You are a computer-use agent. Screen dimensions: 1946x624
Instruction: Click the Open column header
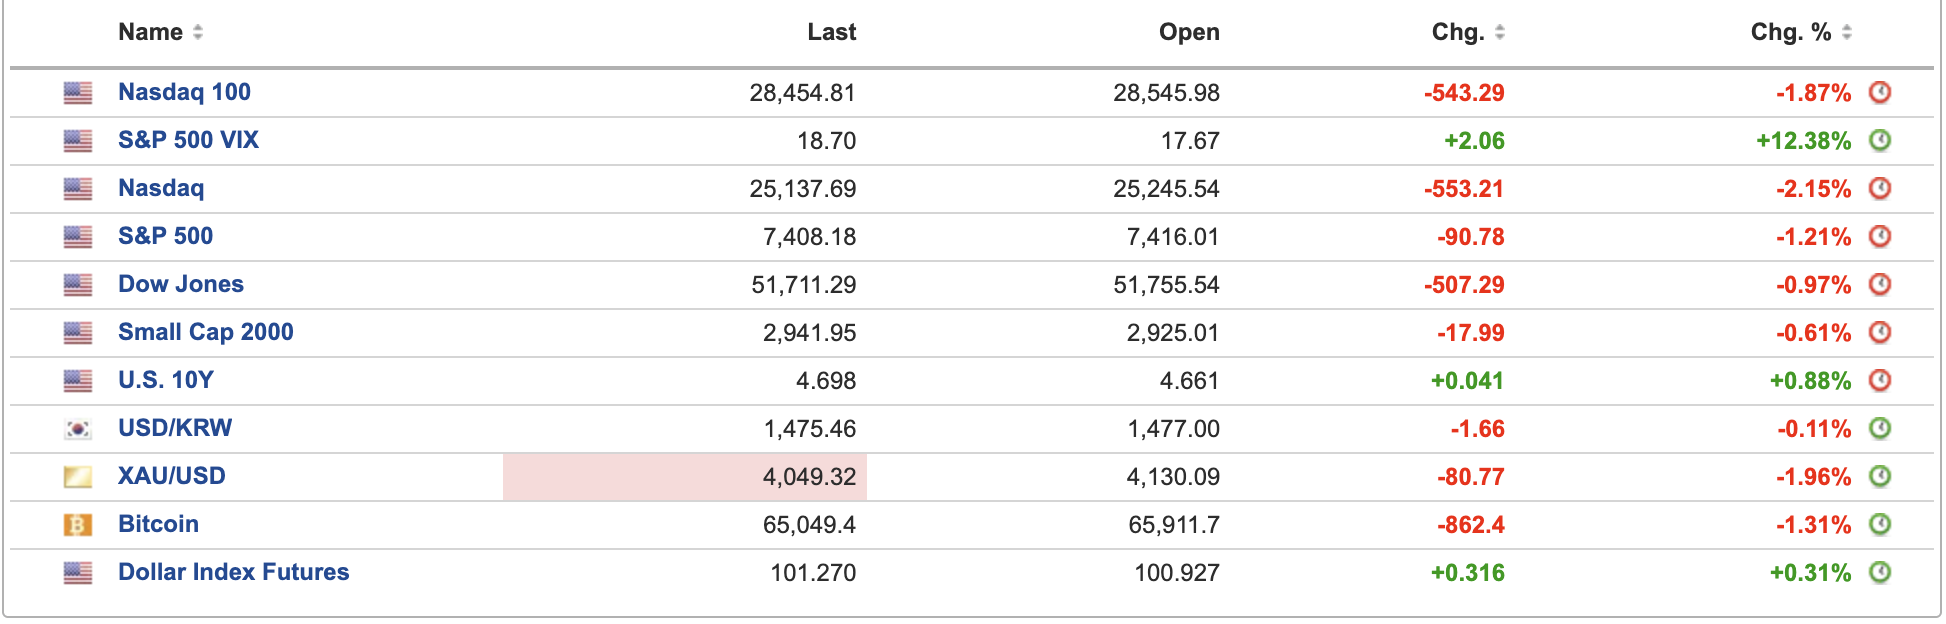[1189, 32]
